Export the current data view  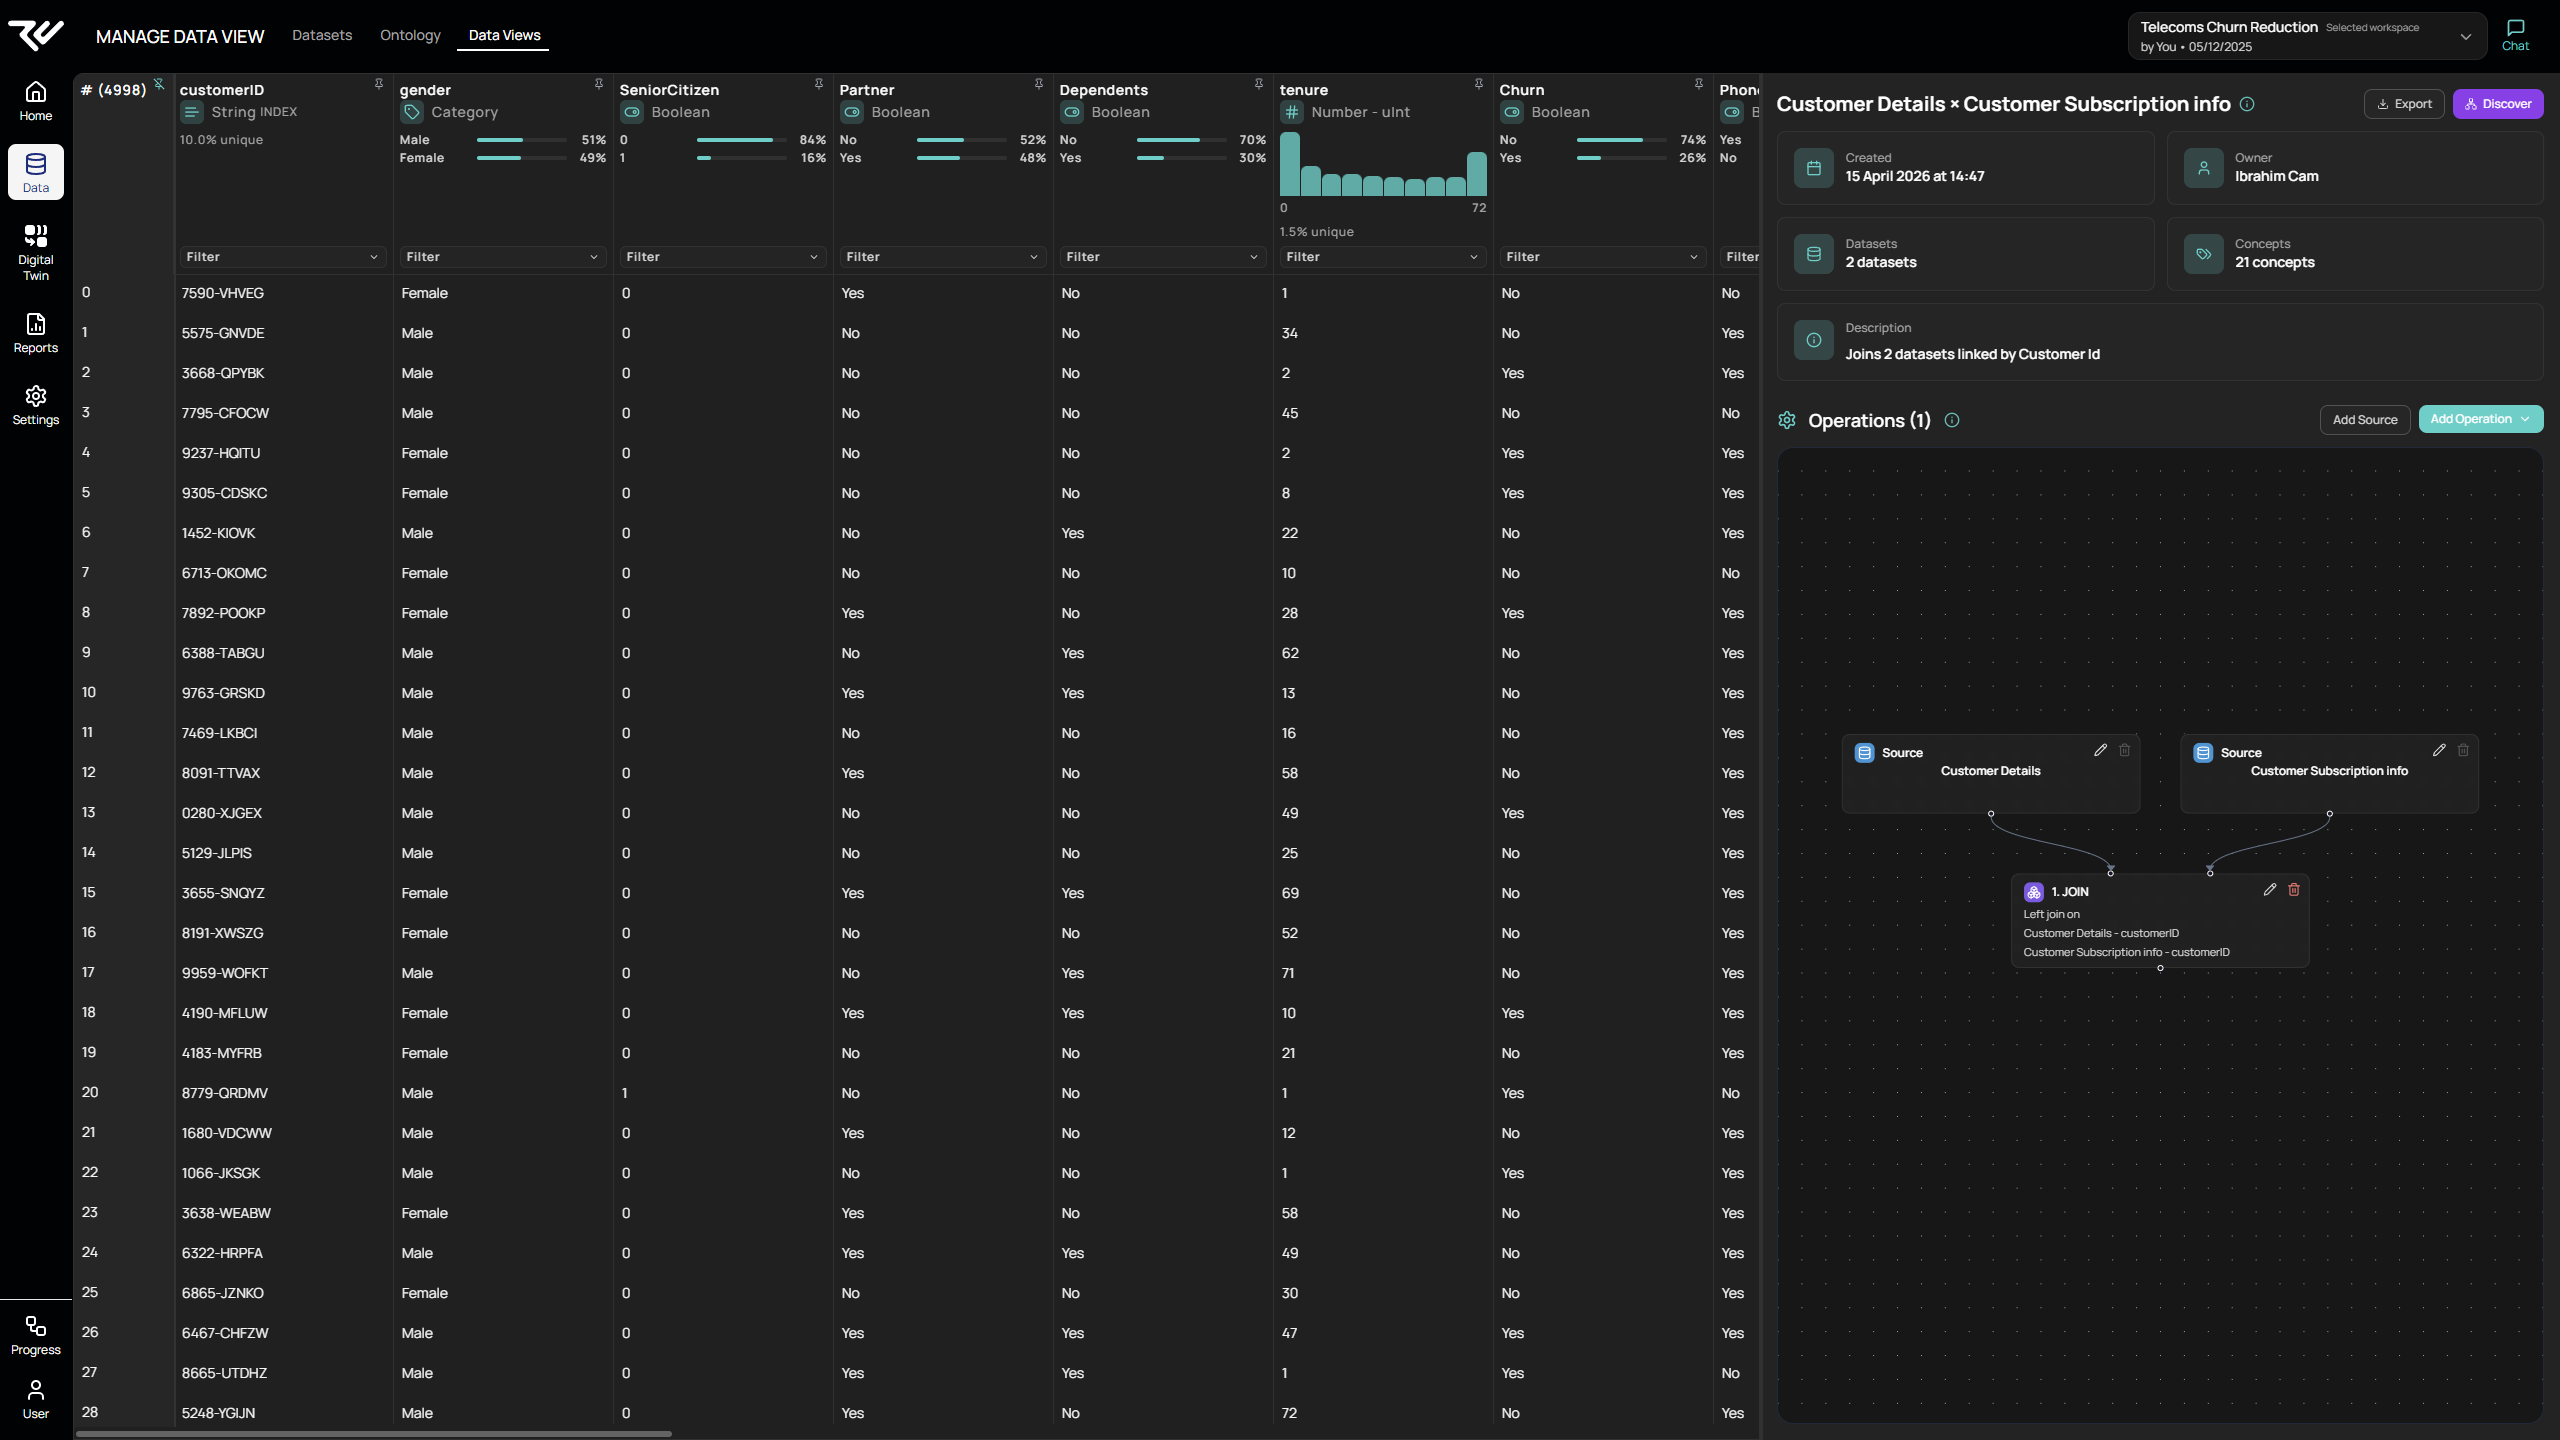coord(2404,103)
